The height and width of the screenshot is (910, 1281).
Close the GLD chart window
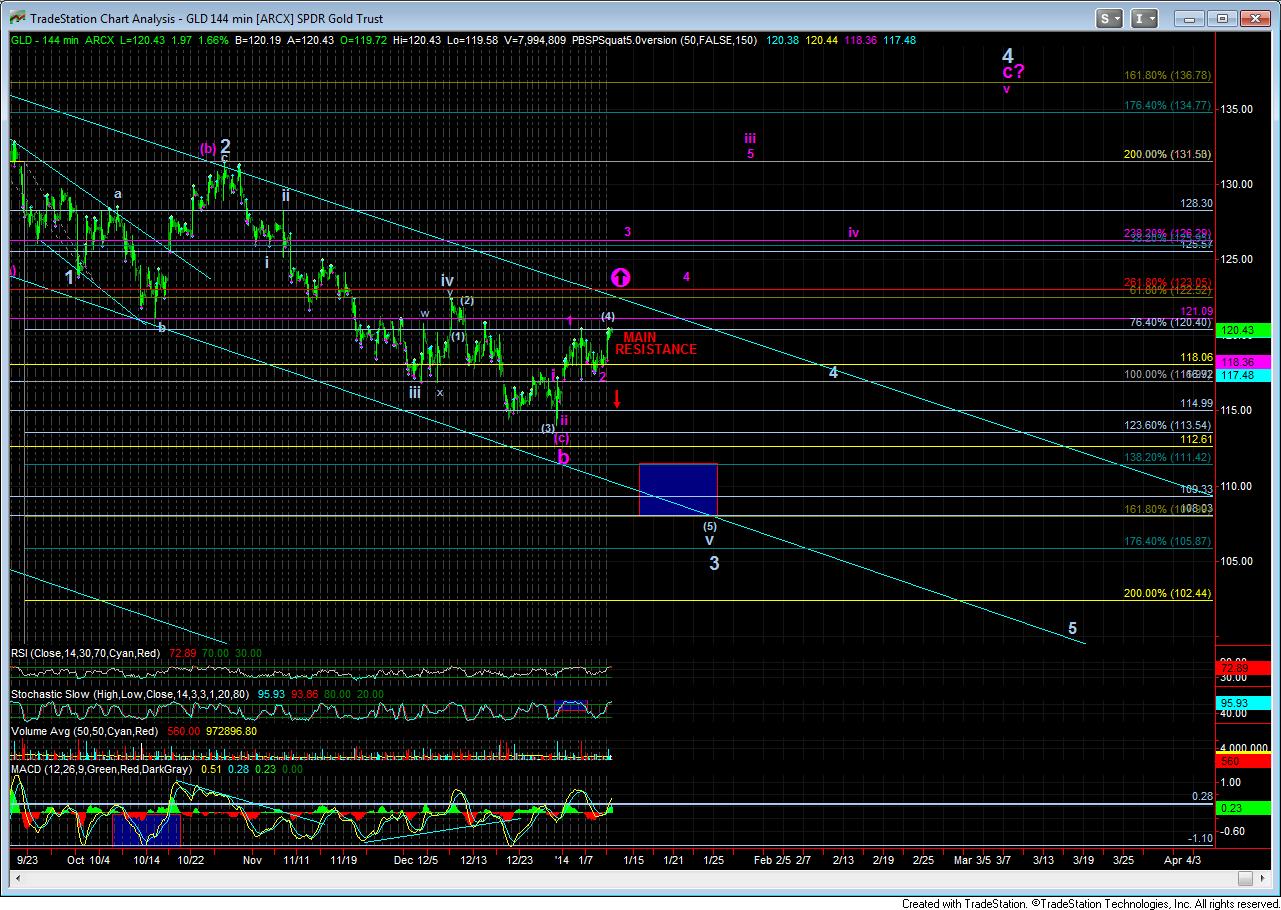click(1254, 18)
